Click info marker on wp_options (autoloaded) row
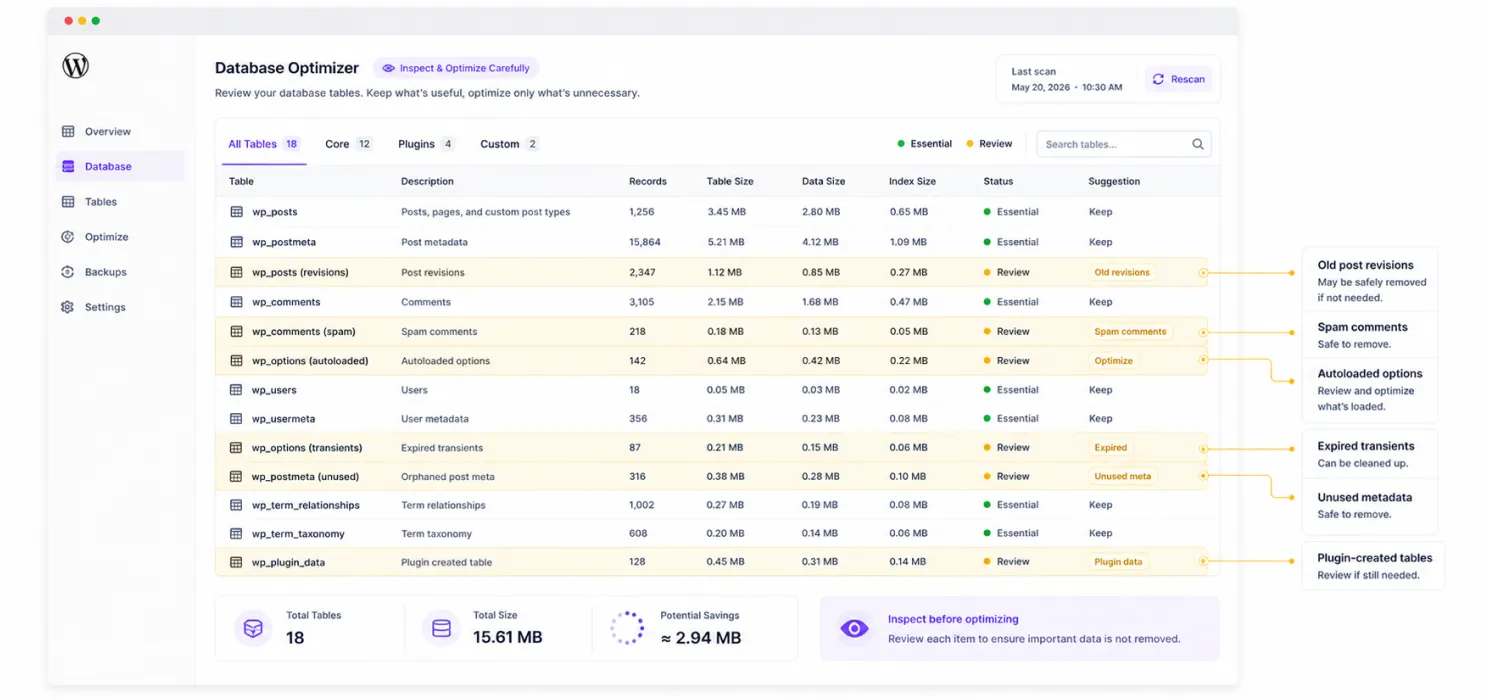The width and height of the screenshot is (1488, 700). tap(1203, 360)
